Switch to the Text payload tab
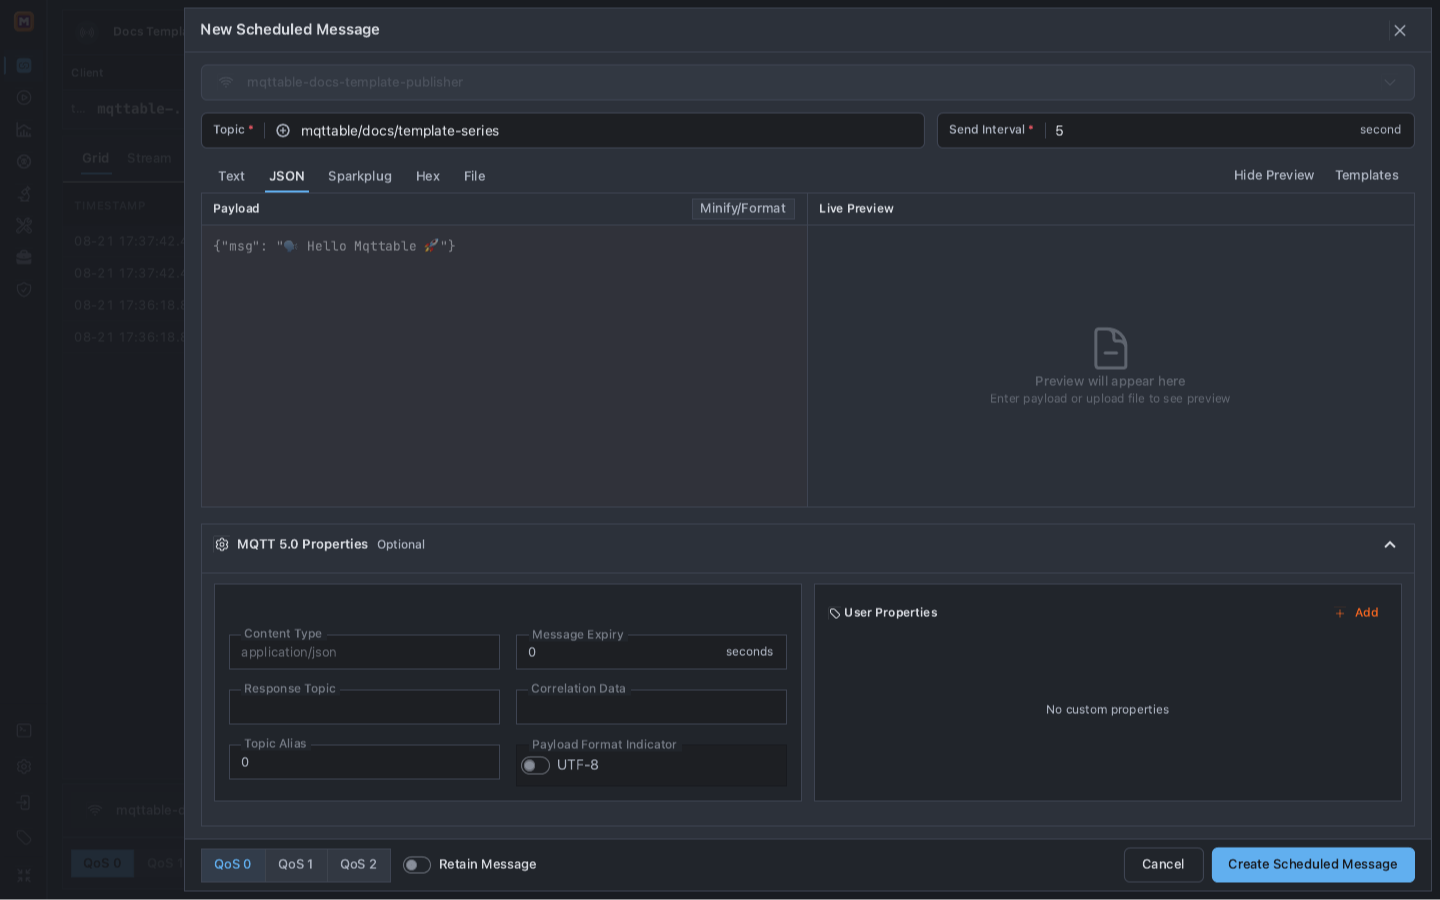1440x900 pixels. coord(232,176)
